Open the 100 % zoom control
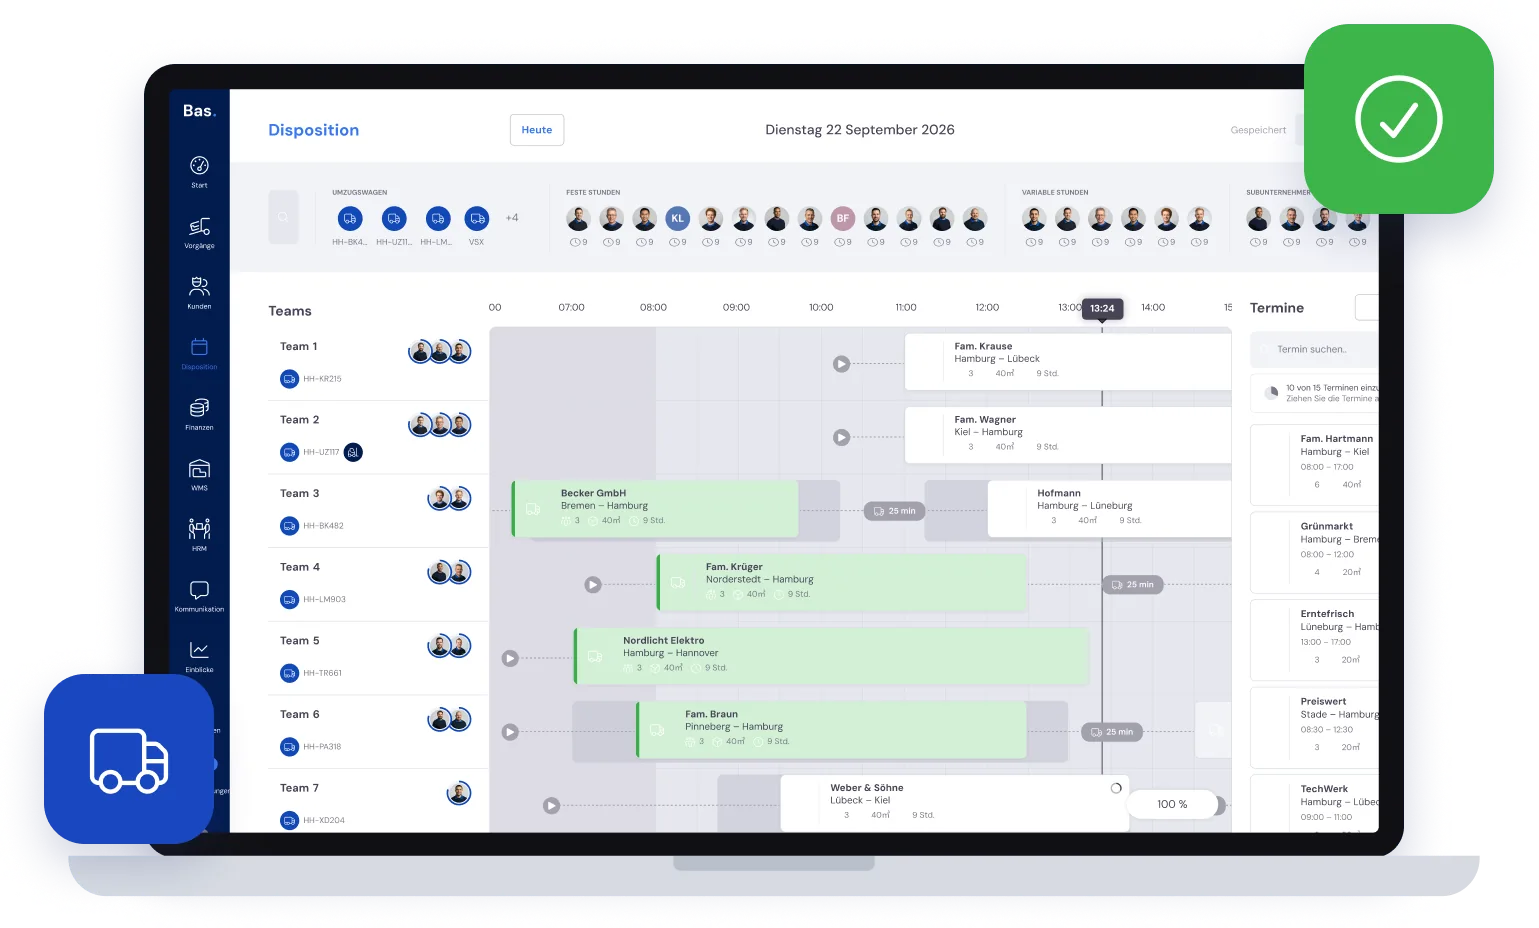1539x928 pixels. (x=1172, y=804)
